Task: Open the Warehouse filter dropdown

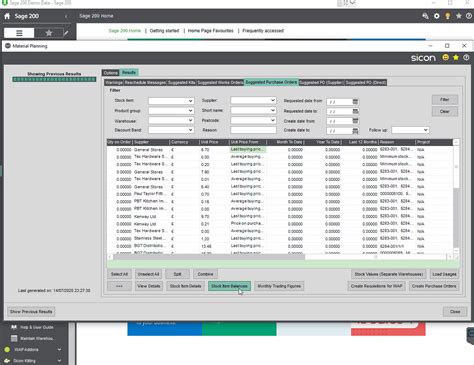Action: coord(171,120)
